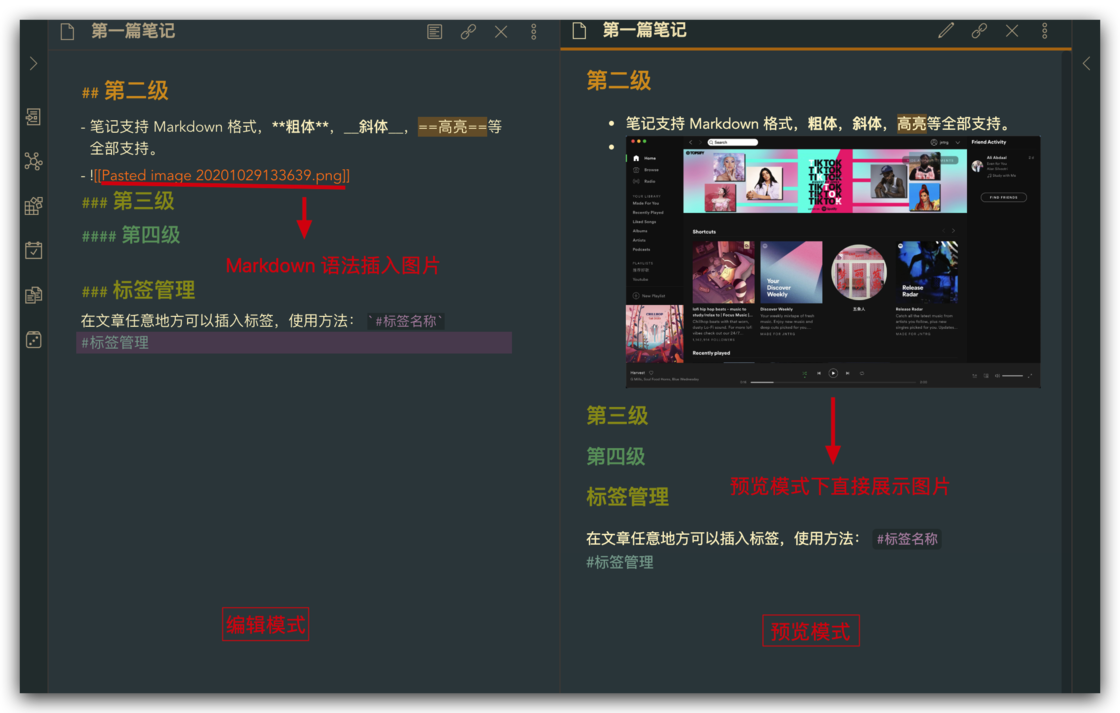Expand the left sidebar with chevron arrow
Viewport: 1120px width, 713px height.
[34, 64]
